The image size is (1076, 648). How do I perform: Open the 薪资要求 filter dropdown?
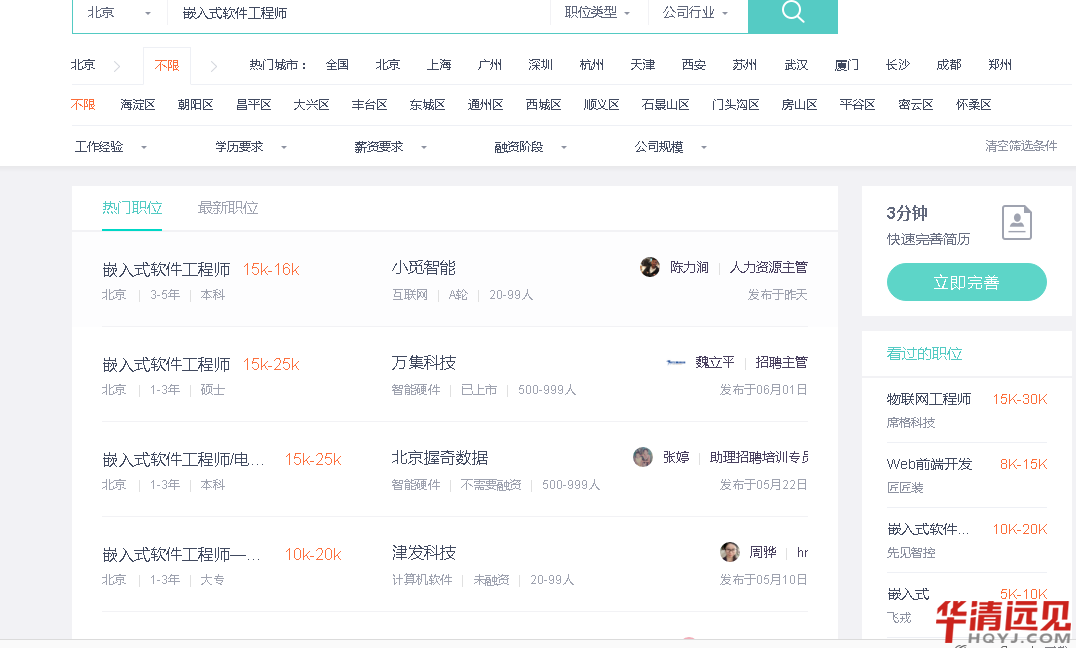point(390,147)
